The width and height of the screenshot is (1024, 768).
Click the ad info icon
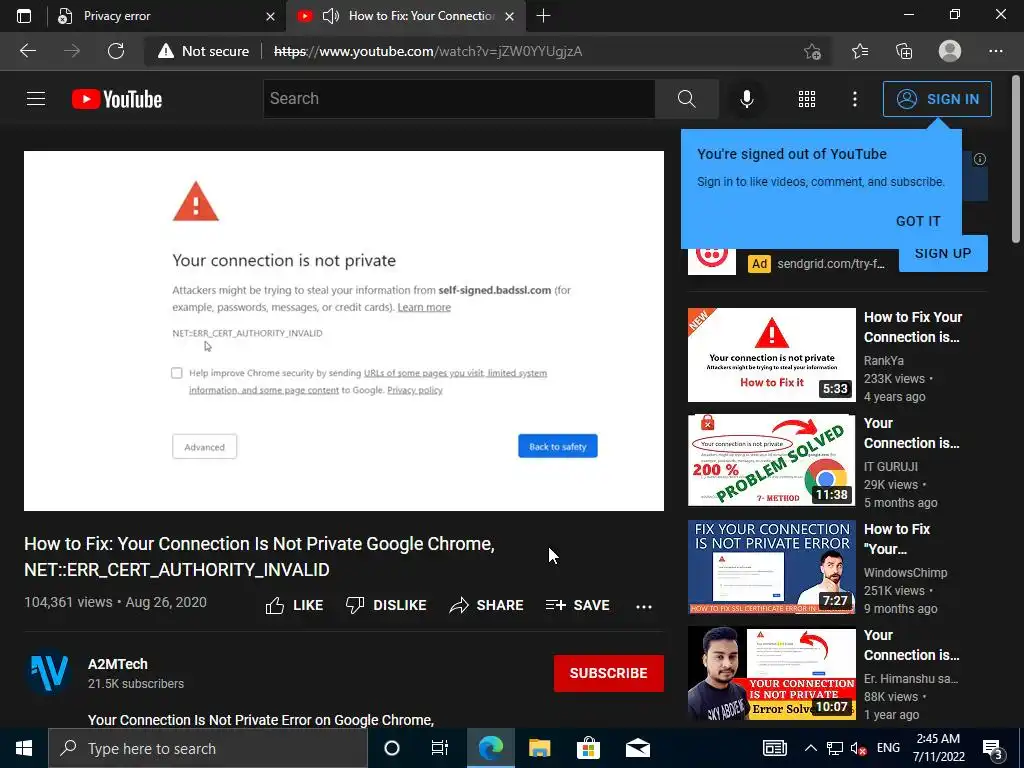pos(980,159)
